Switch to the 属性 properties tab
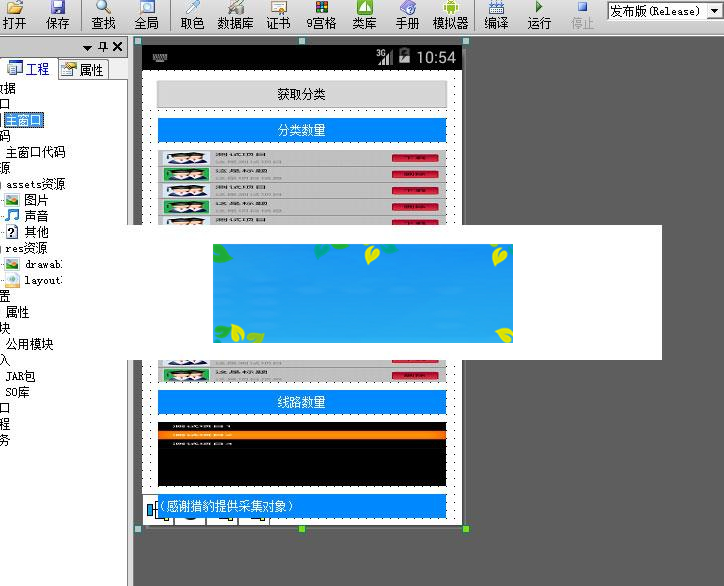This screenshot has height=586, width=724. click(82, 69)
